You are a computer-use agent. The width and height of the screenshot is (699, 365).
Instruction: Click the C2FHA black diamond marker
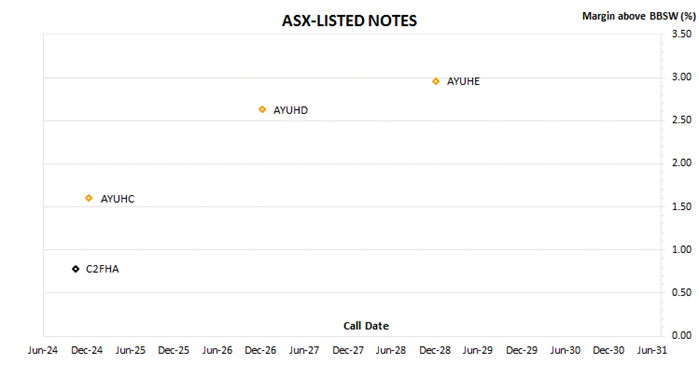coord(76,269)
